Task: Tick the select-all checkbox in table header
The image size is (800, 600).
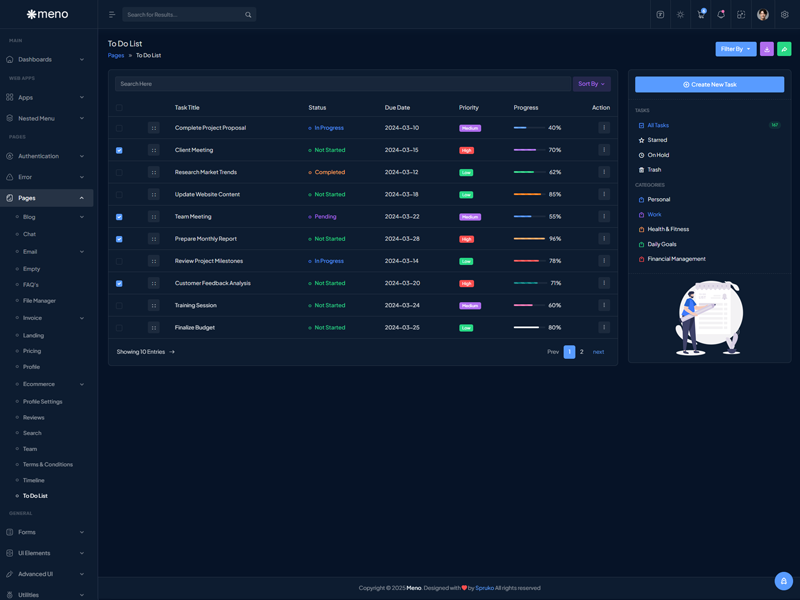Action: [x=119, y=108]
